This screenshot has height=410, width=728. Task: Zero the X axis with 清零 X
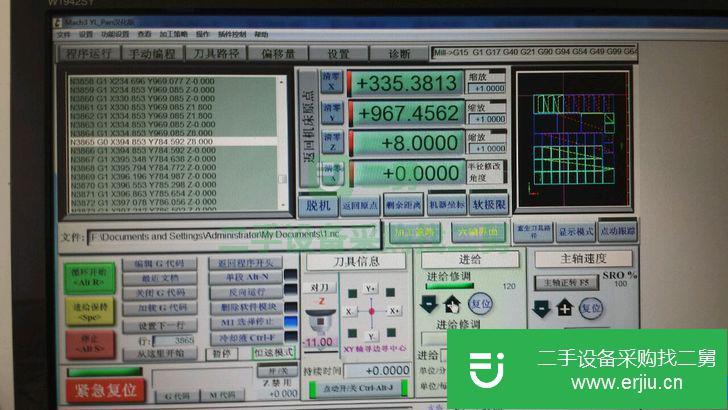(x=332, y=82)
